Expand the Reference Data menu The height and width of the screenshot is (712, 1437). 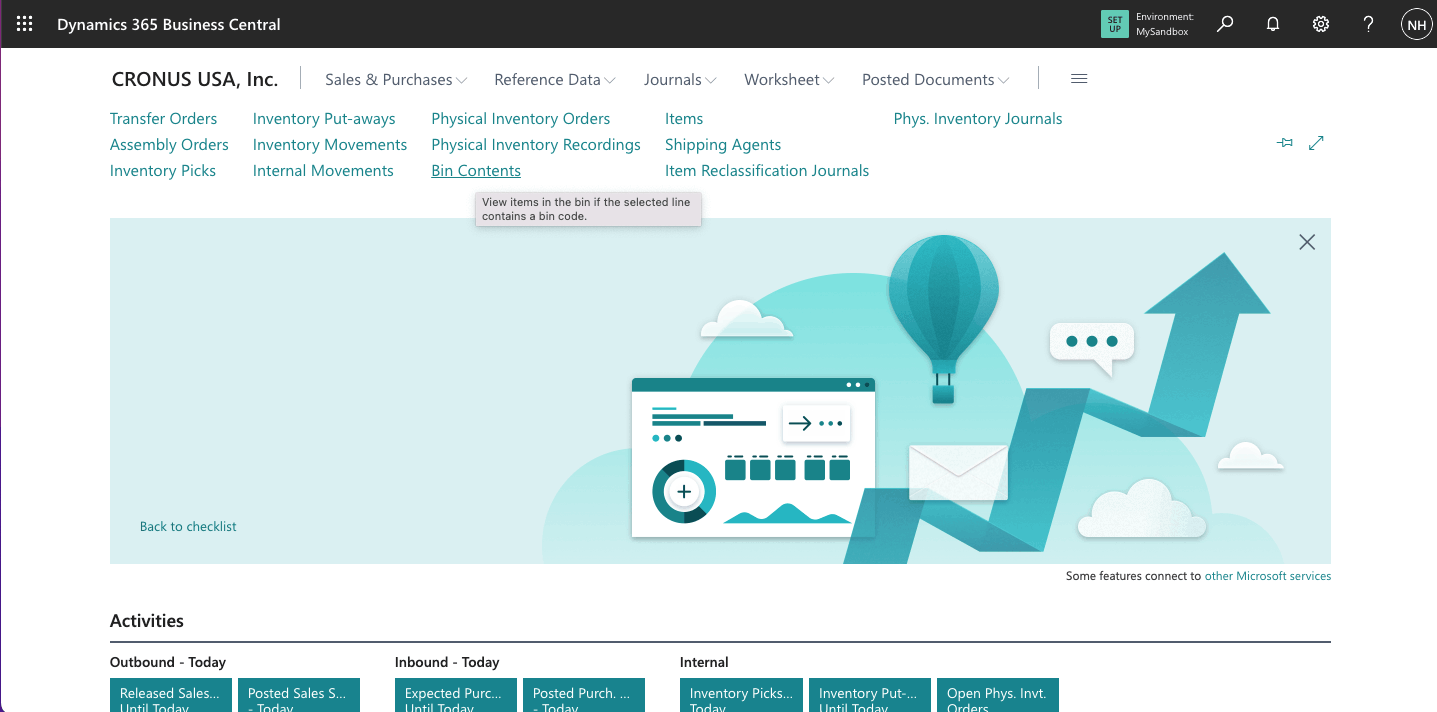(555, 80)
